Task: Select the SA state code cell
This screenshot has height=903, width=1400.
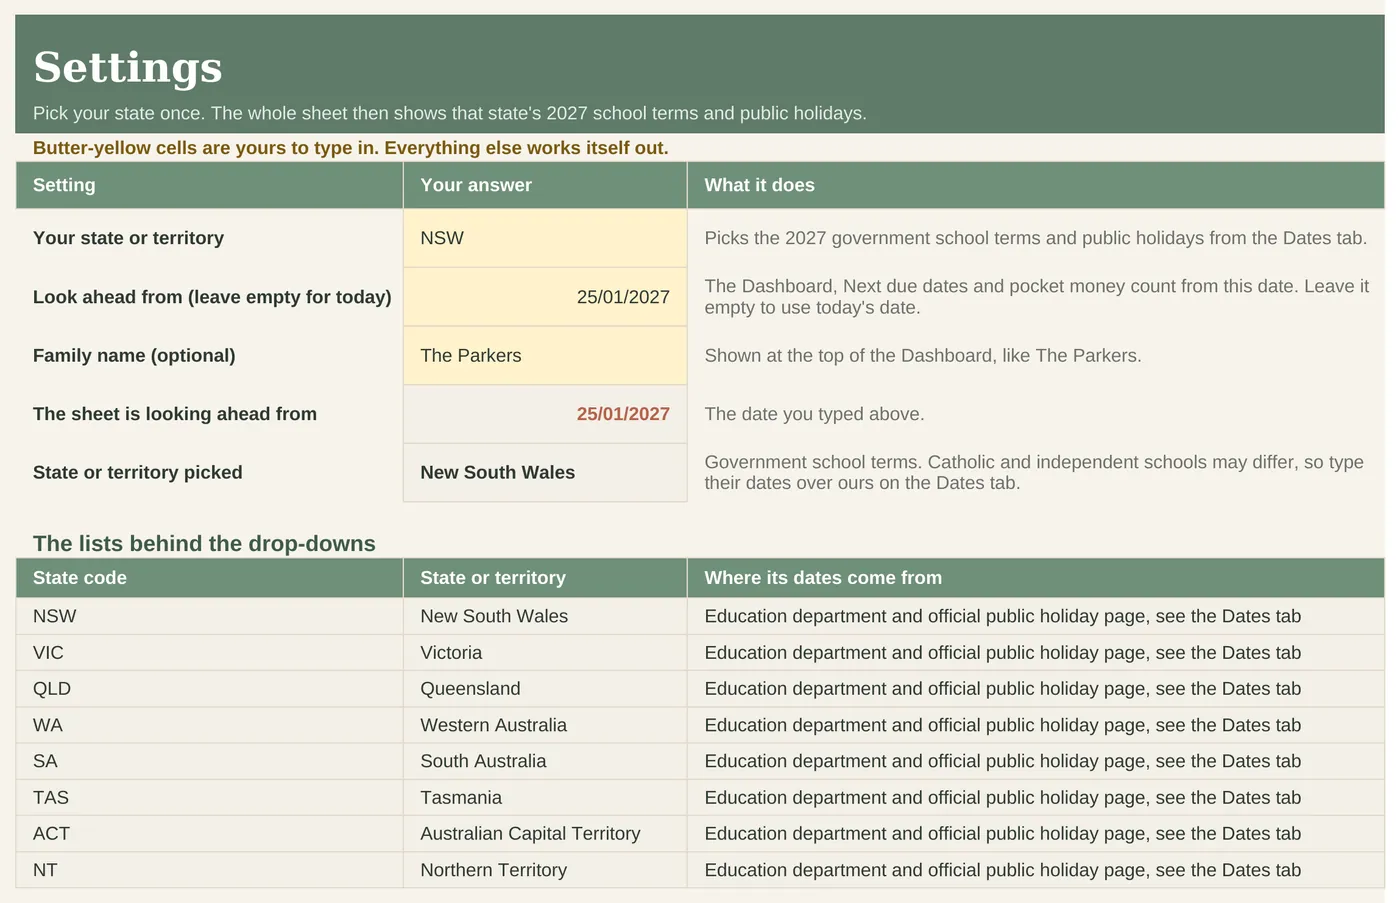Action: click(209, 761)
